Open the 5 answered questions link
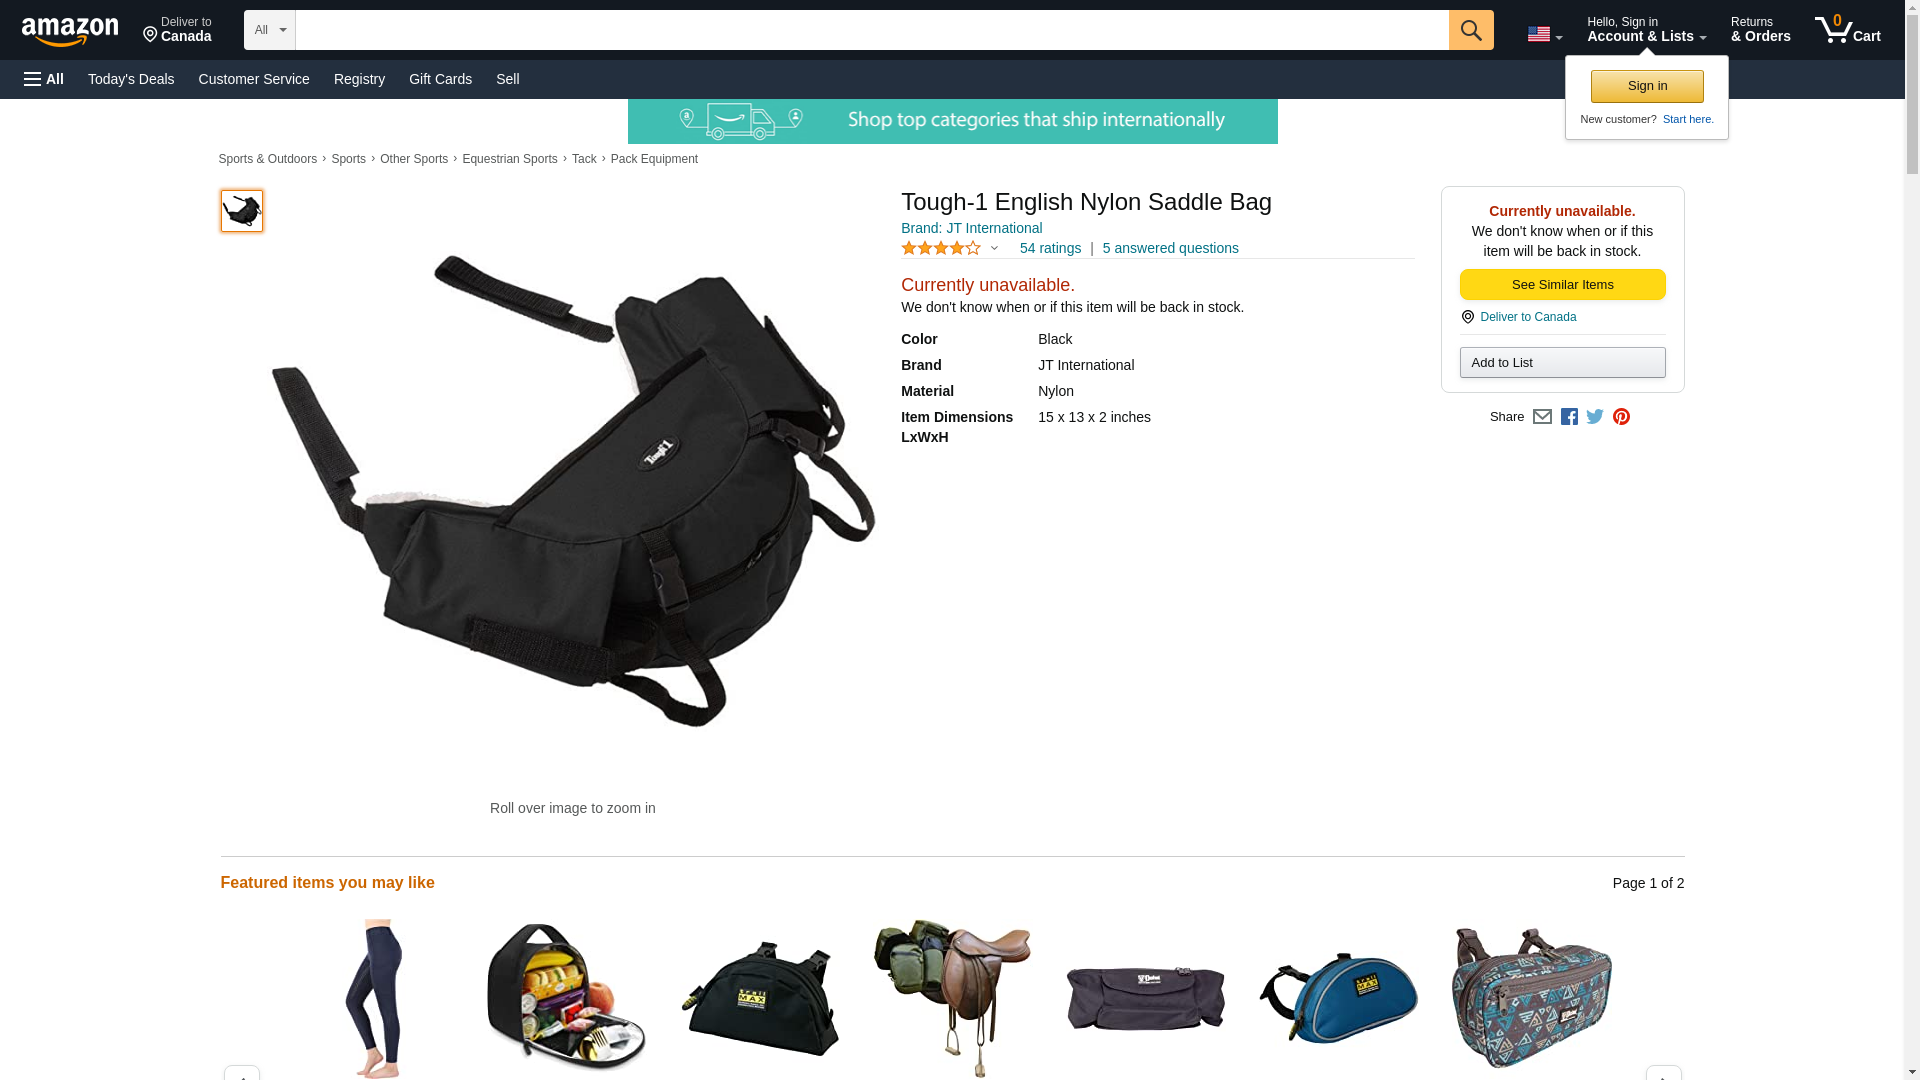 (x=1170, y=248)
